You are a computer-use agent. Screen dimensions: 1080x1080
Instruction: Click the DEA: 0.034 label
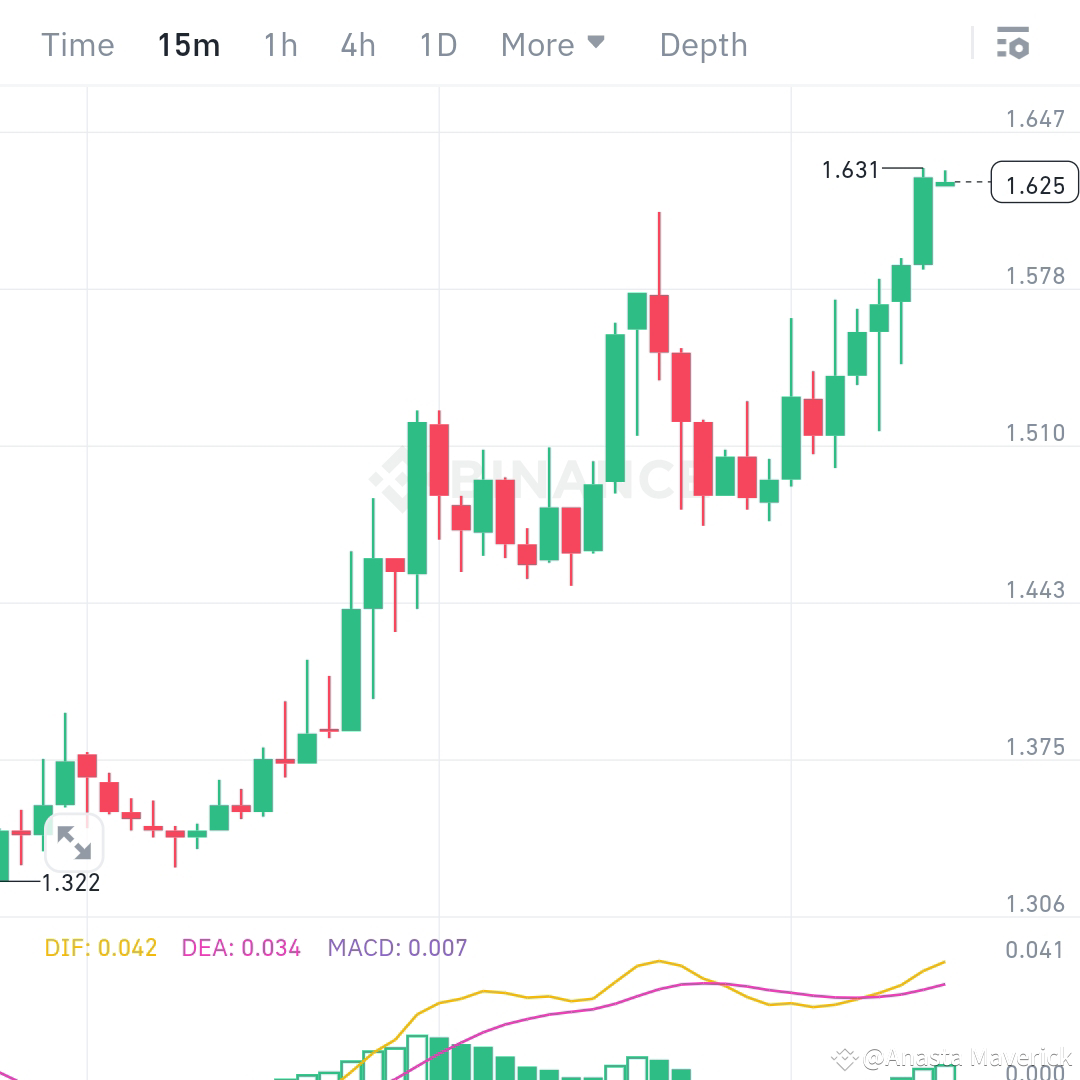coord(240,947)
